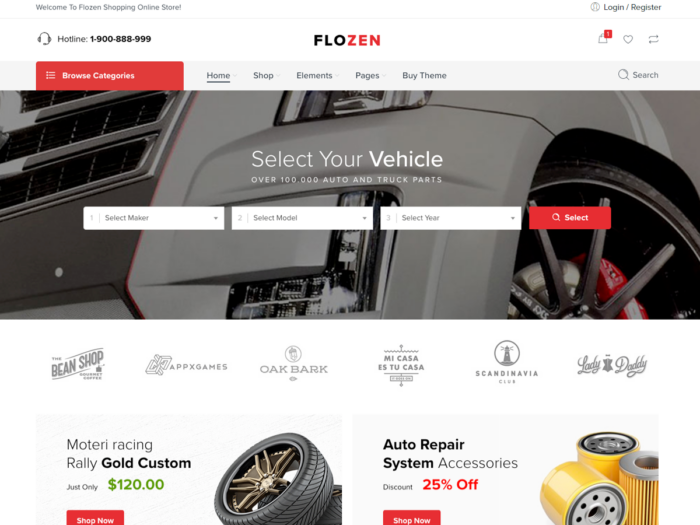The width and height of the screenshot is (700, 525).
Task: Click the FLOZEN site logo
Action: pyautogui.click(x=347, y=40)
